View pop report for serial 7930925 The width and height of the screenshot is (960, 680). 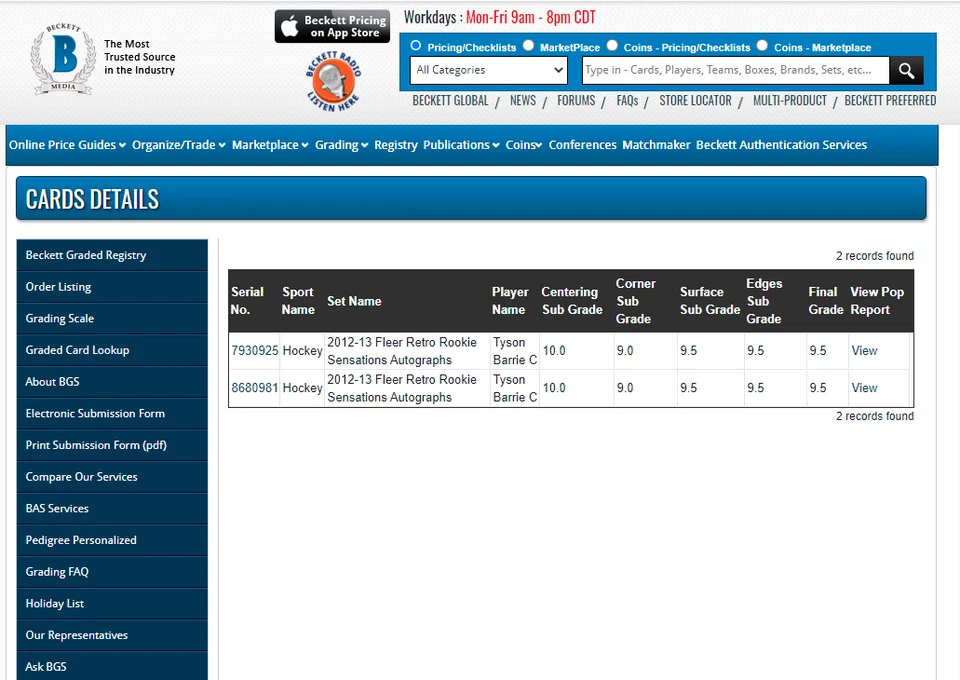864,351
